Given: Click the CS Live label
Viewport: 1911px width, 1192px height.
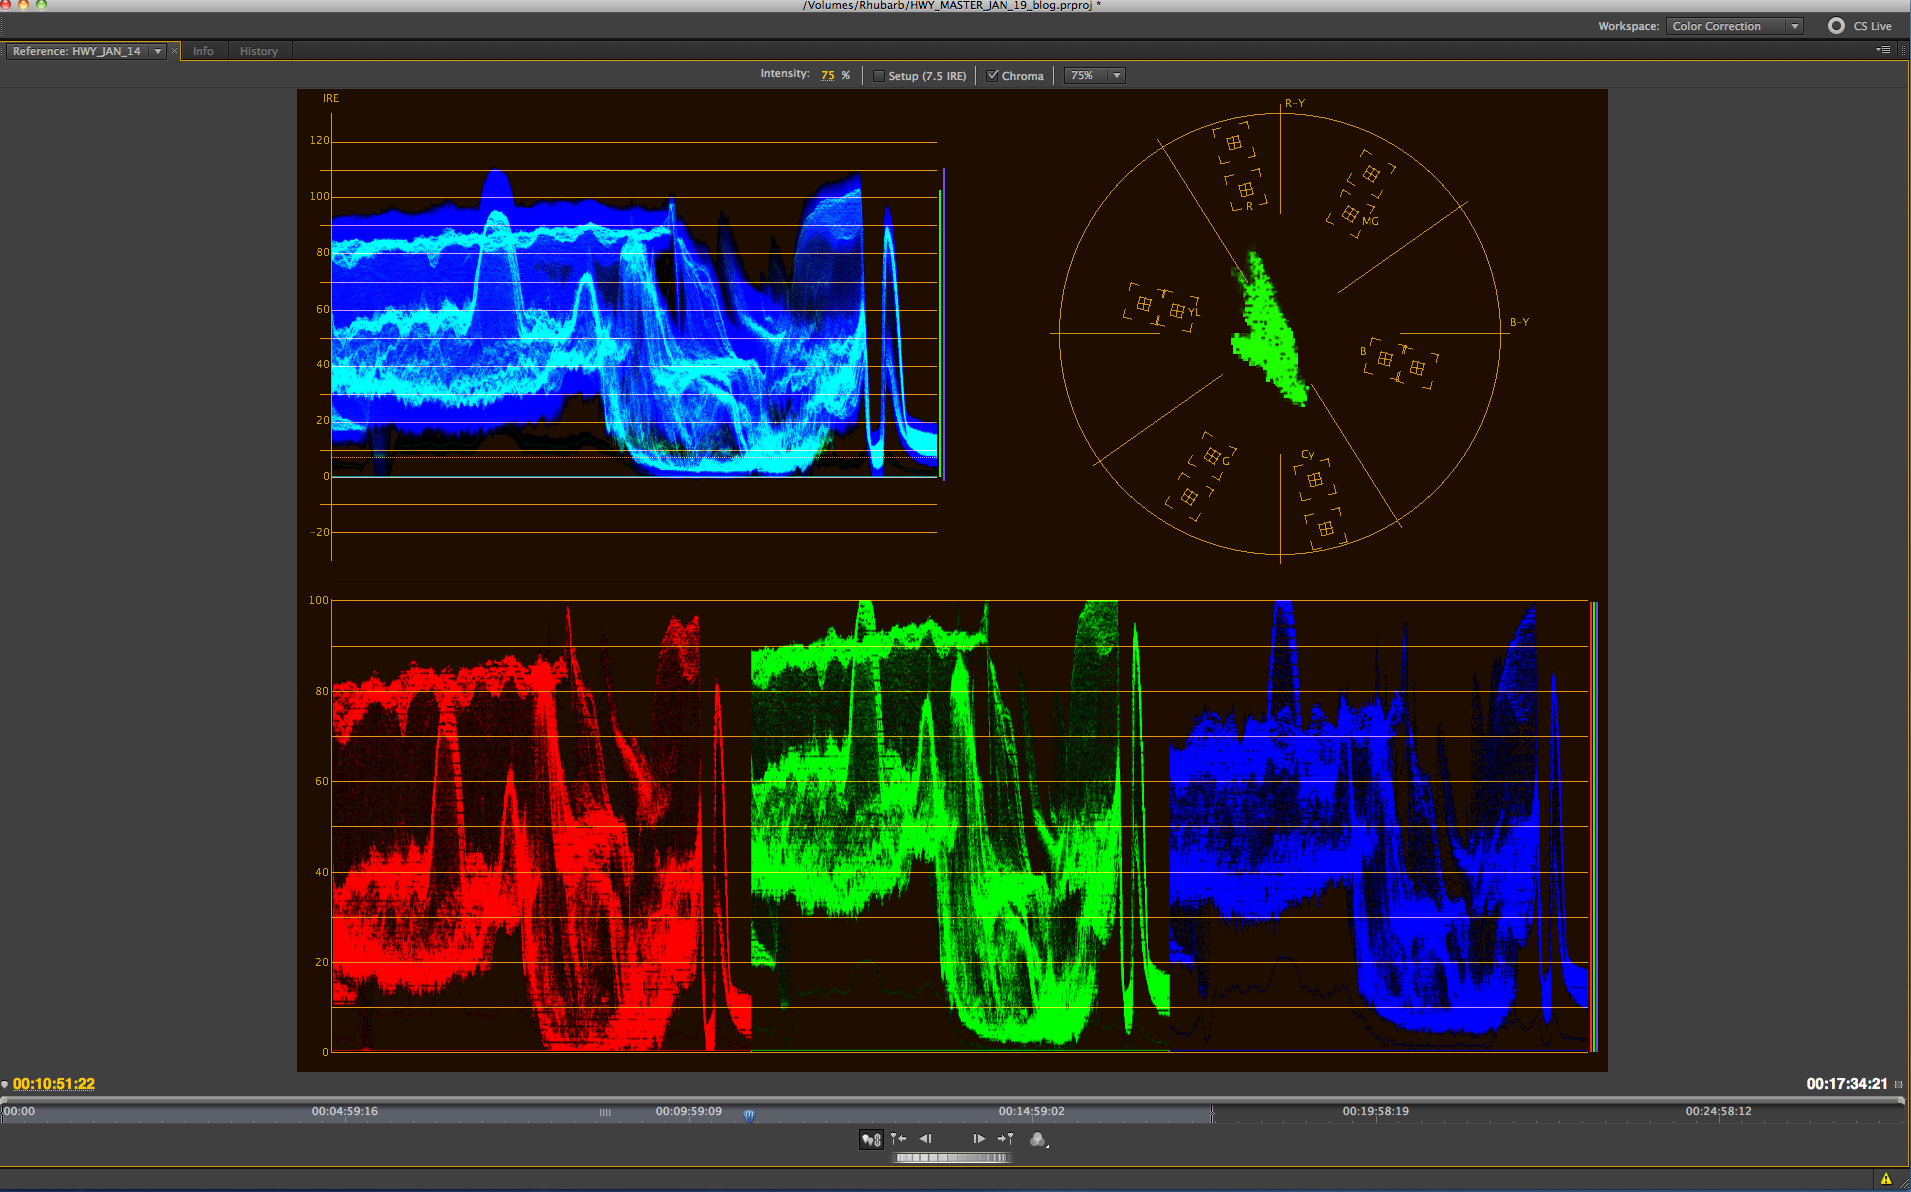Looking at the screenshot, I should (1872, 27).
